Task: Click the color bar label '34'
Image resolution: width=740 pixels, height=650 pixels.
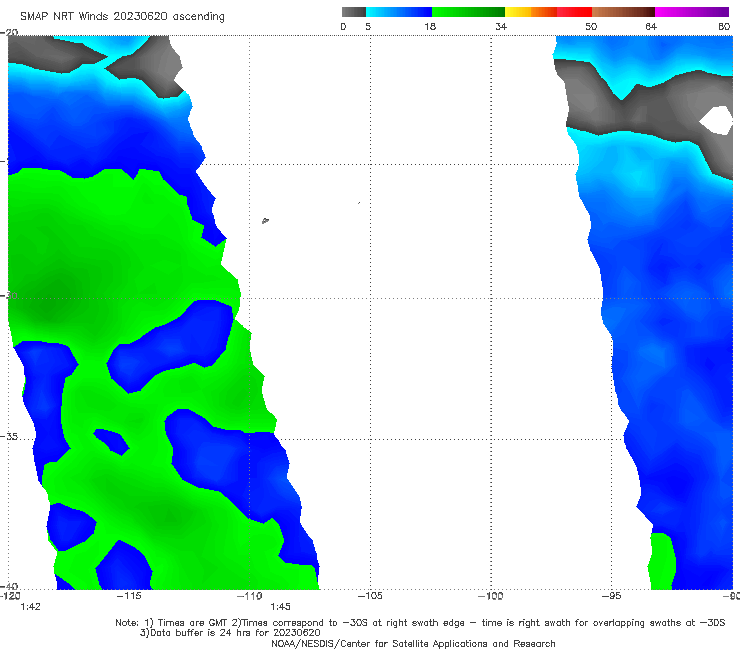Action: pyautogui.click(x=501, y=27)
